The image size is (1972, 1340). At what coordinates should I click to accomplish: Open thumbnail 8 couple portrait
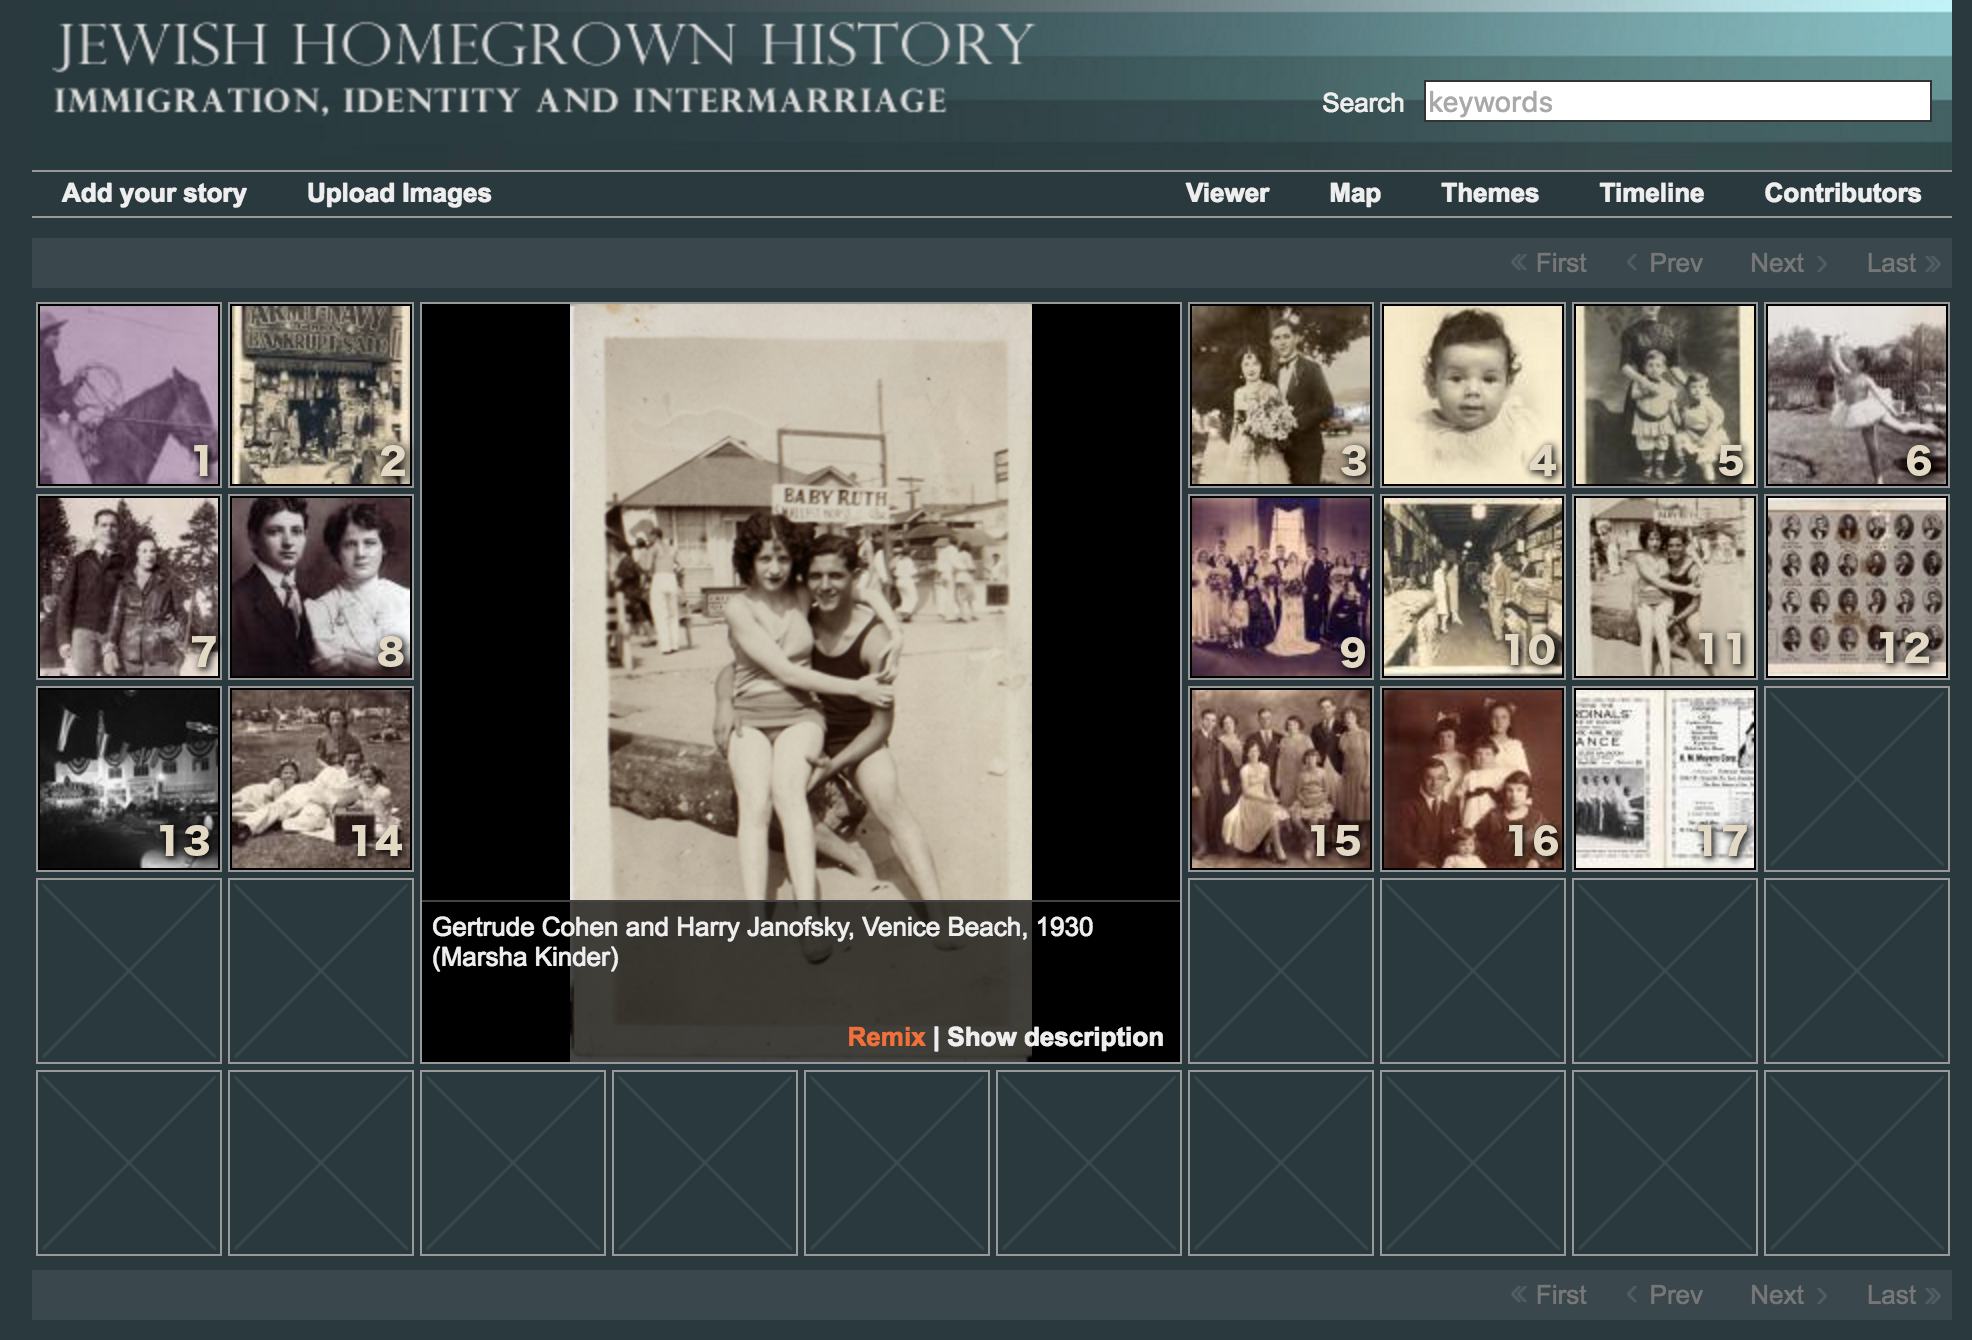coord(321,587)
